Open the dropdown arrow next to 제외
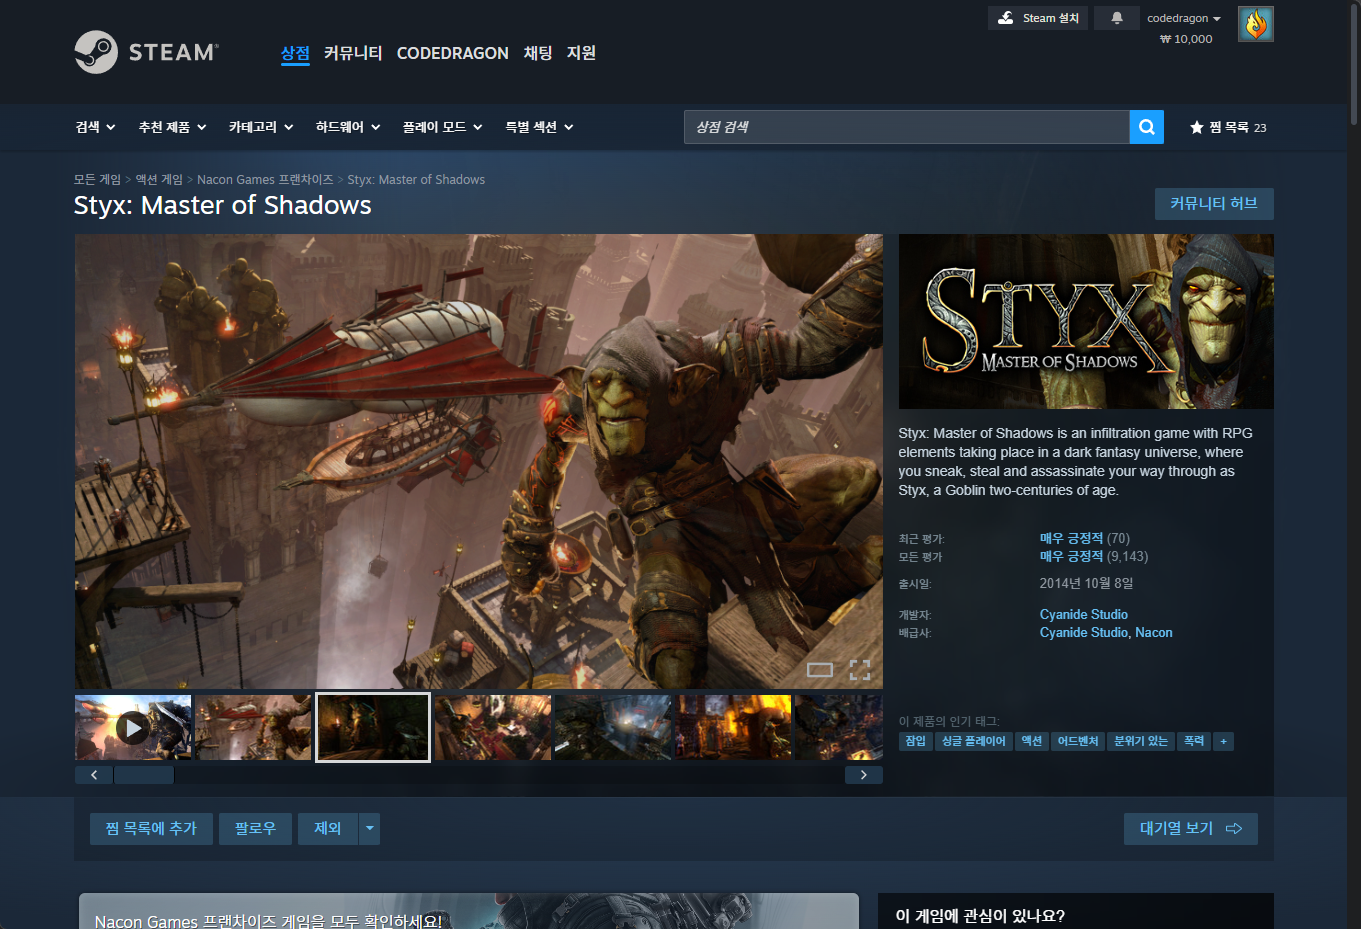 click(370, 828)
